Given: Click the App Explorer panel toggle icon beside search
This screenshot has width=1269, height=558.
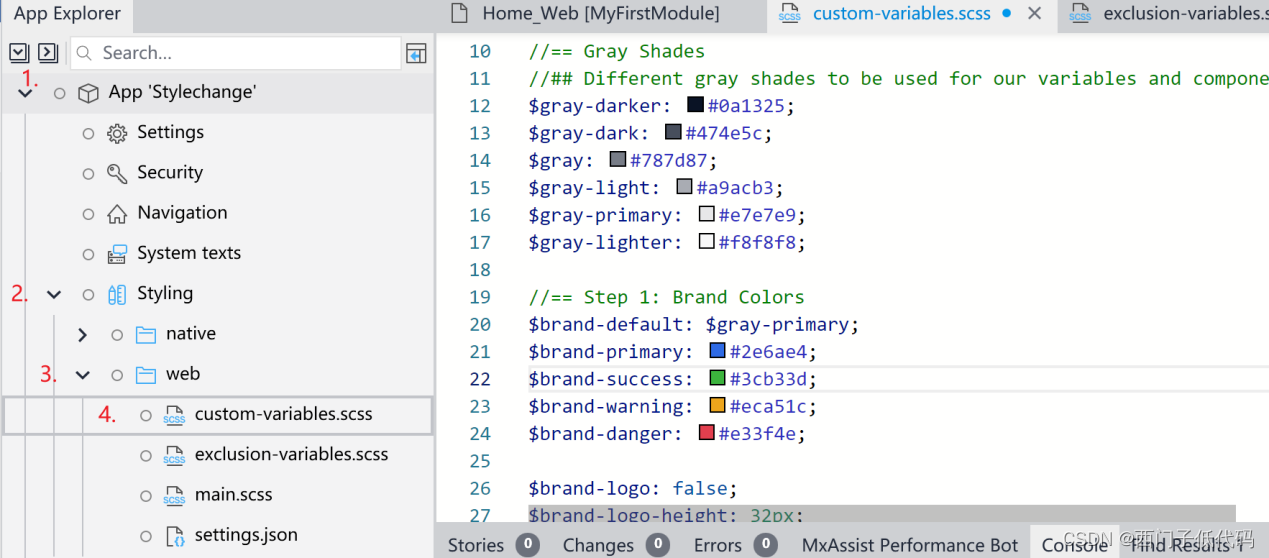Looking at the screenshot, I should click(417, 54).
